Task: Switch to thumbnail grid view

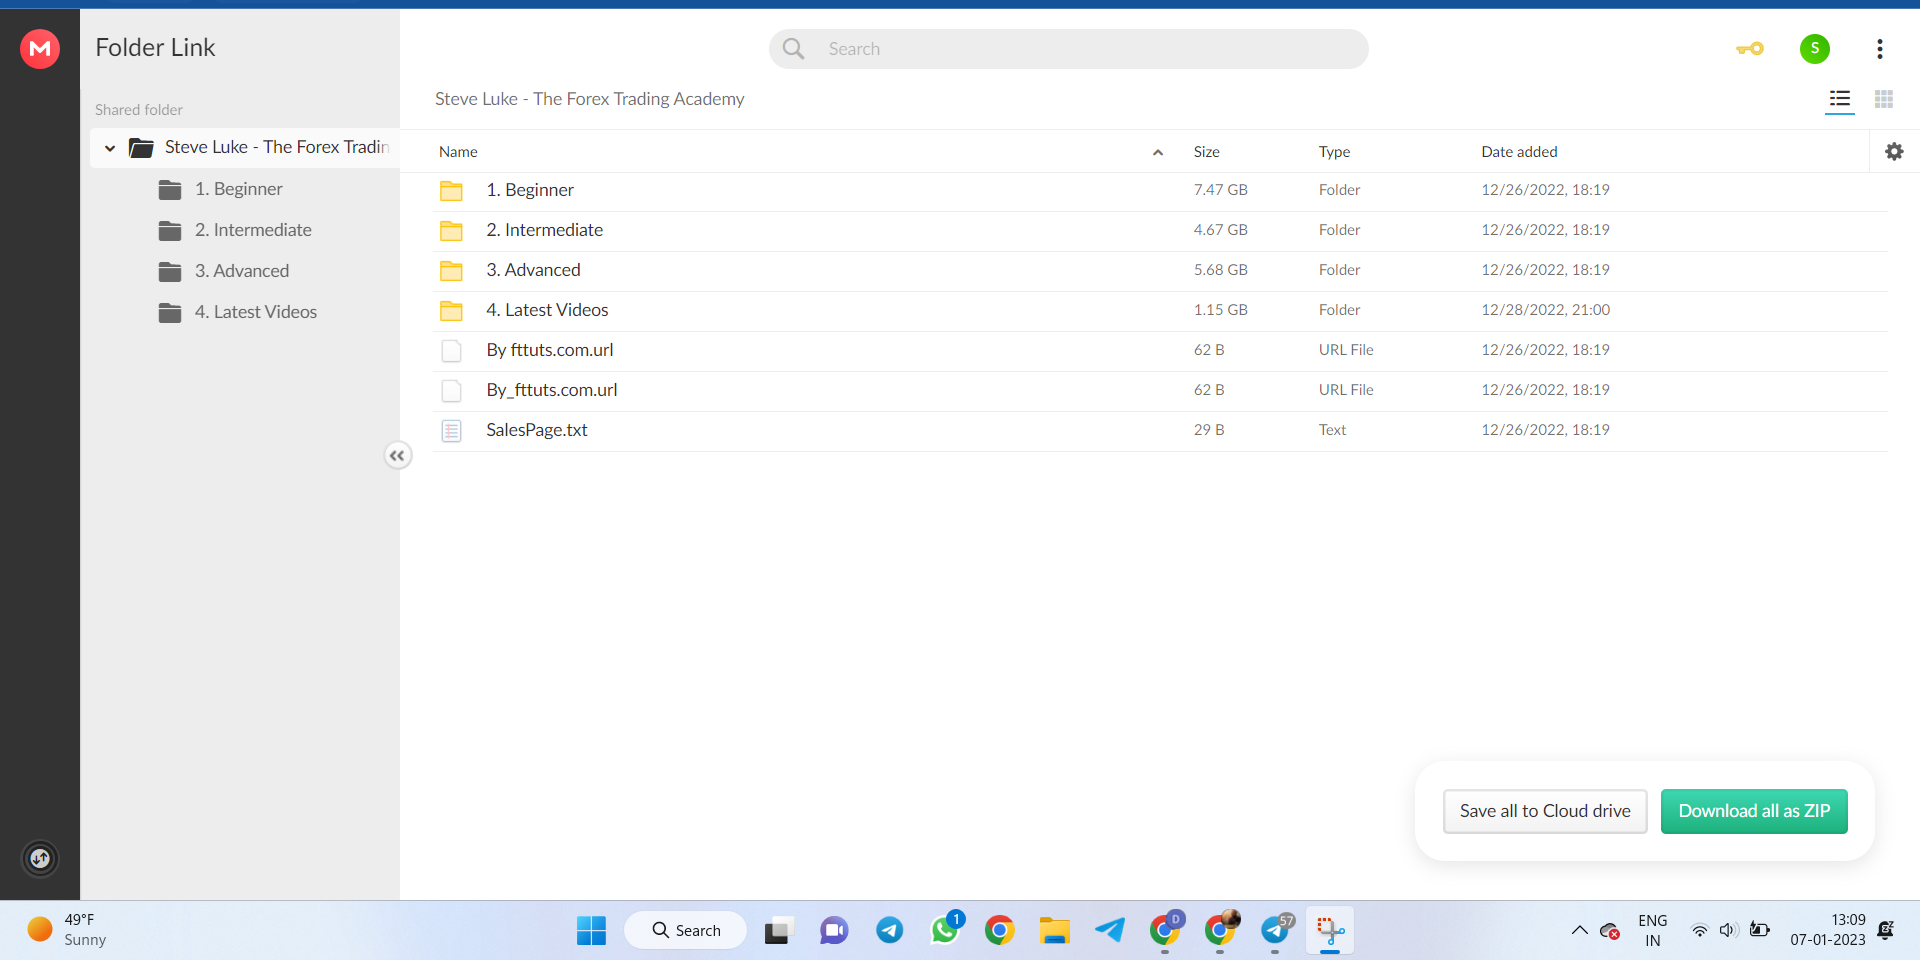Action: 1884,99
